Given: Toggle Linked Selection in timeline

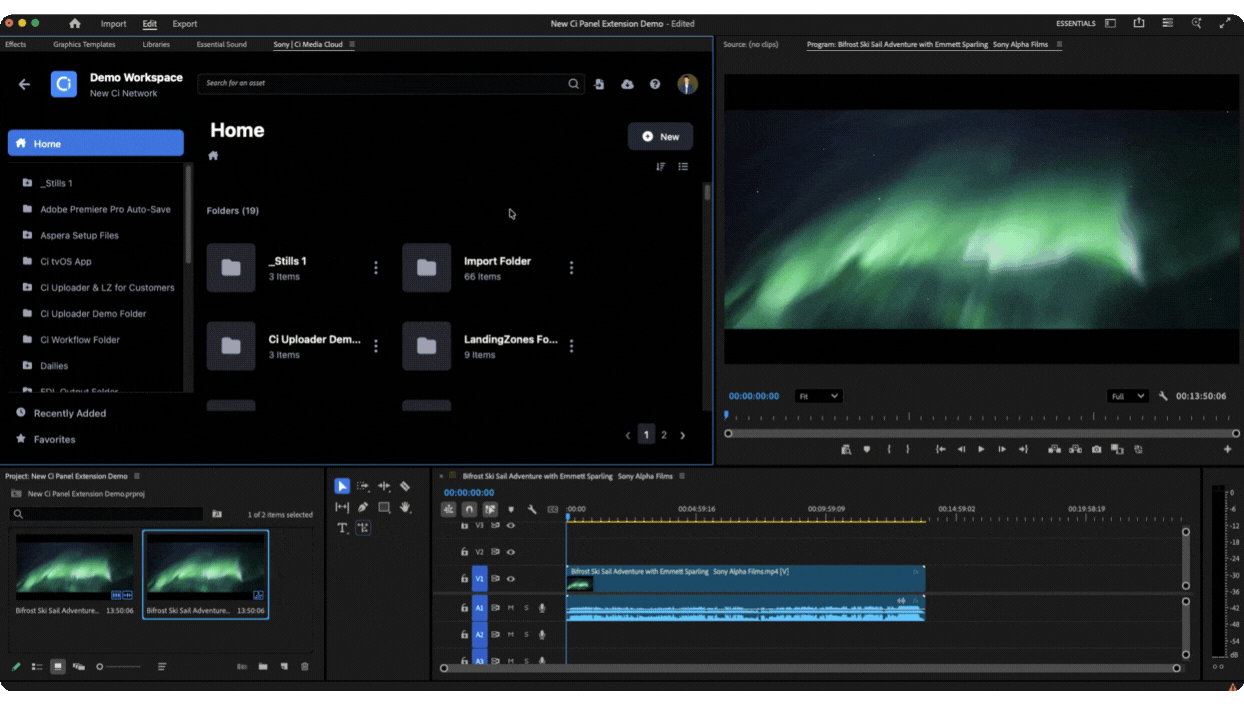Looking at the screenshot, I should pyautogui.click(x=490, y=510).
